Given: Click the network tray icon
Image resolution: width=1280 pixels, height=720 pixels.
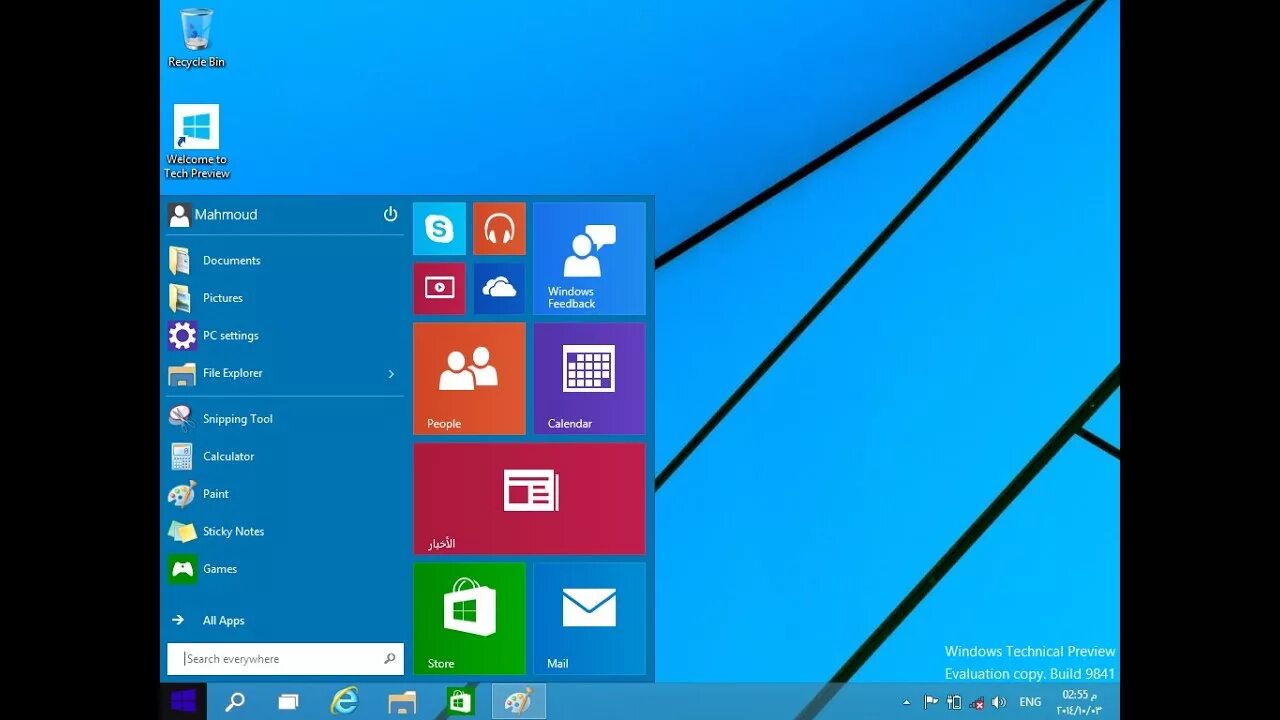Looking at the screenshot, I should (x=977, y=703).
